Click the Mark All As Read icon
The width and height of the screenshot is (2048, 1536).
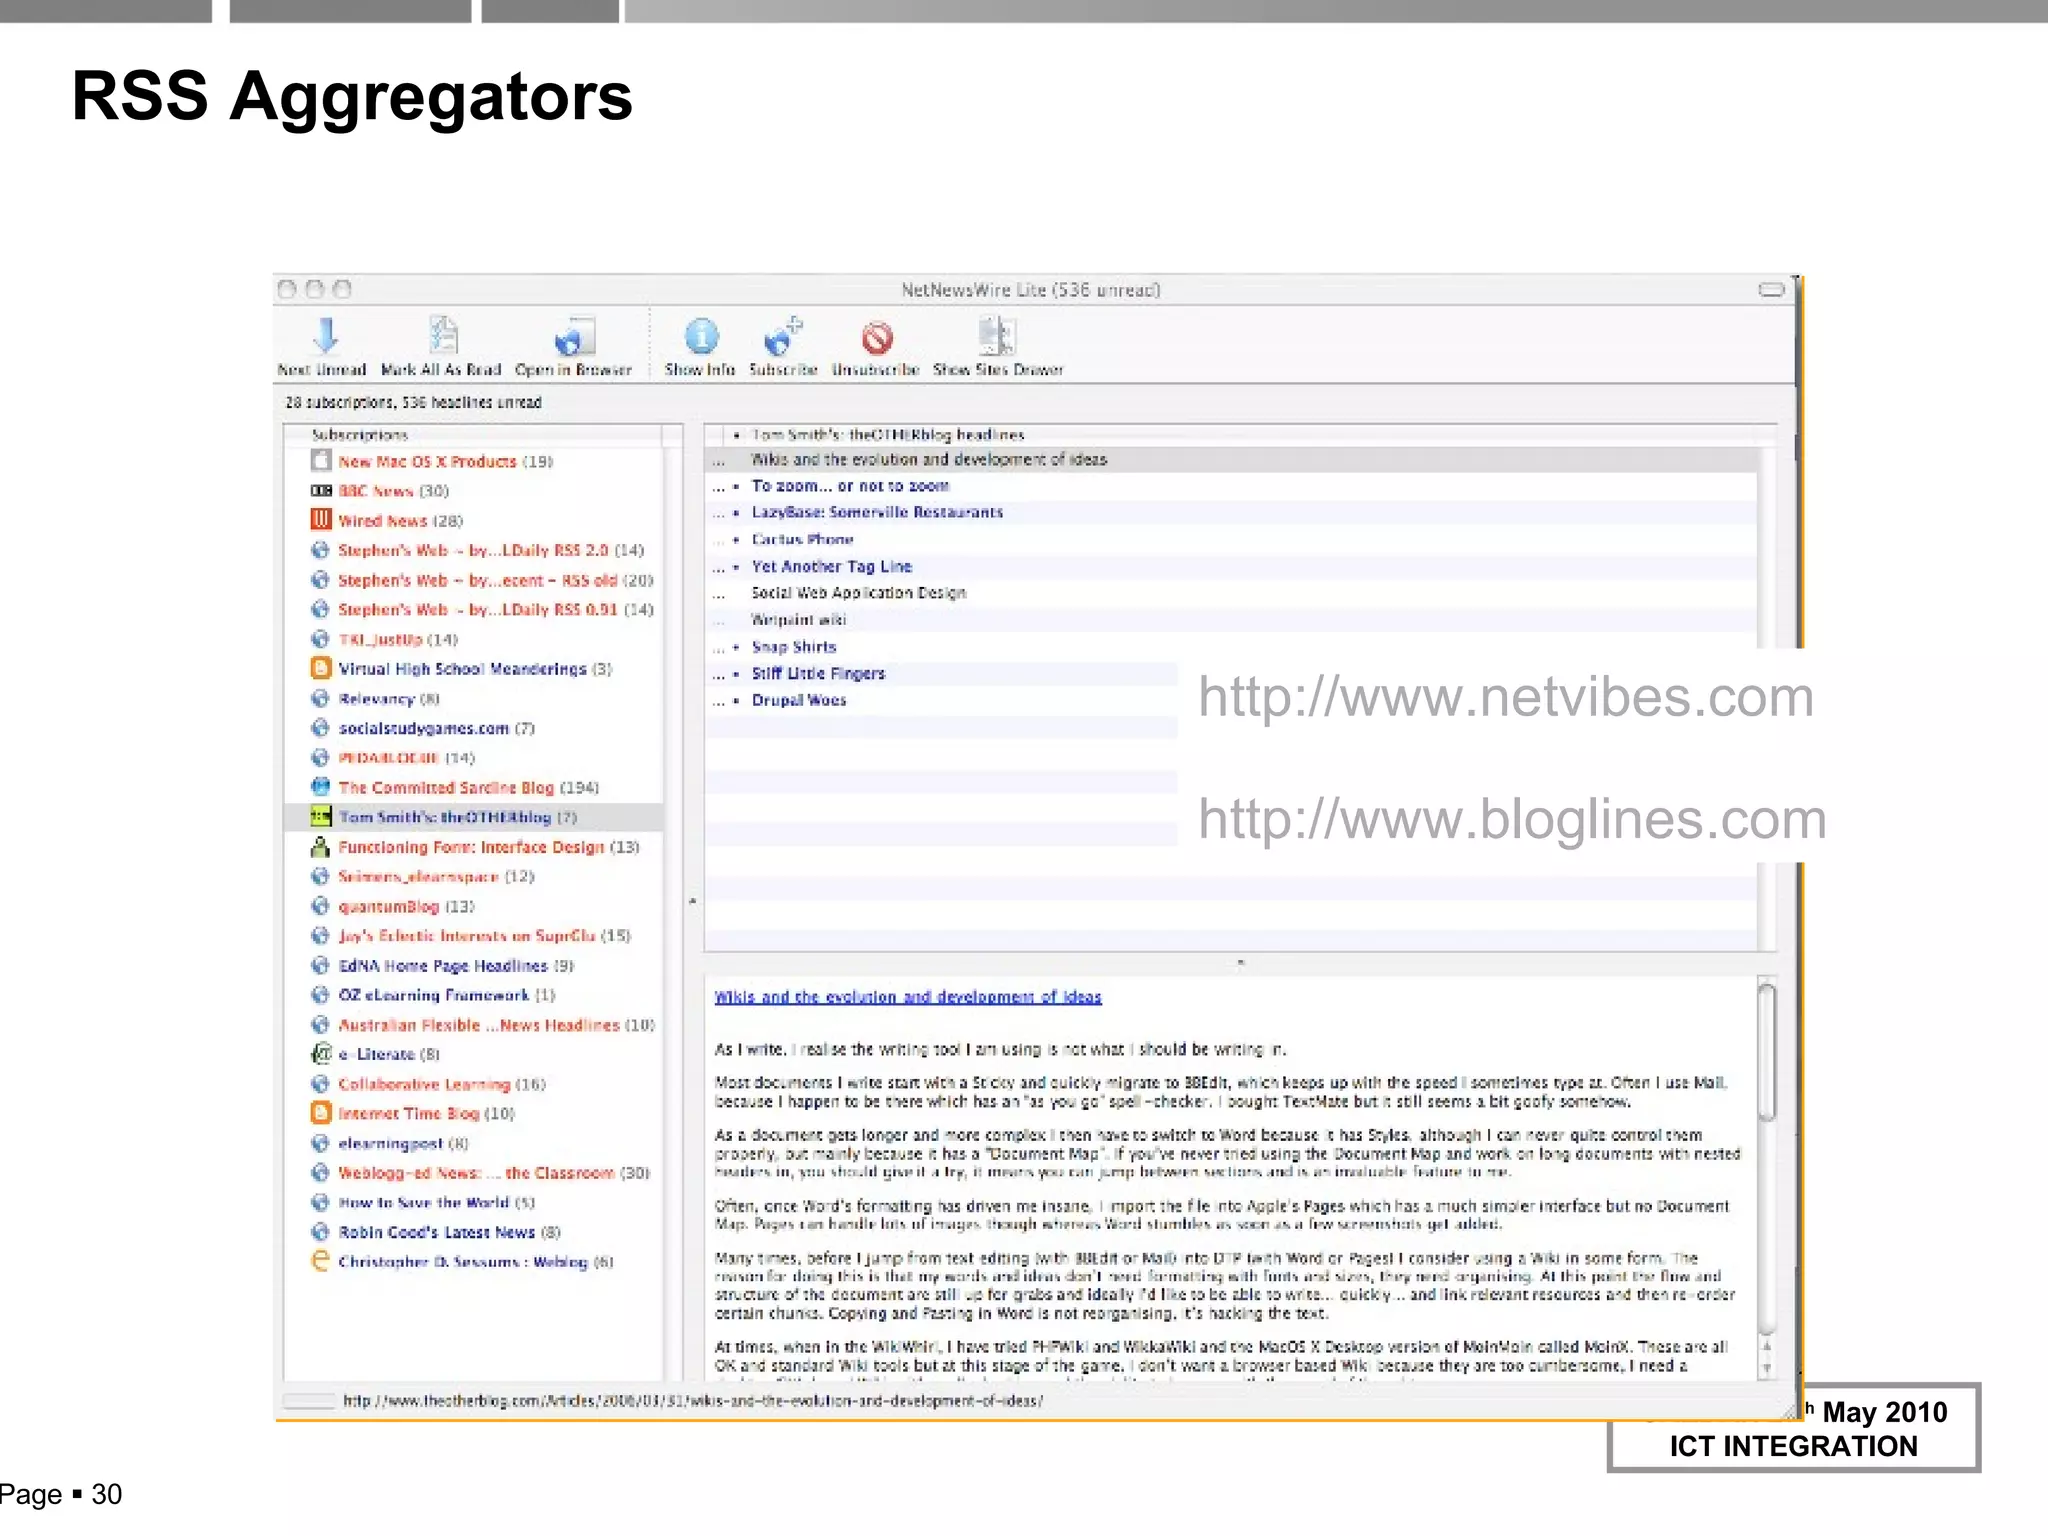pos(443,336)
